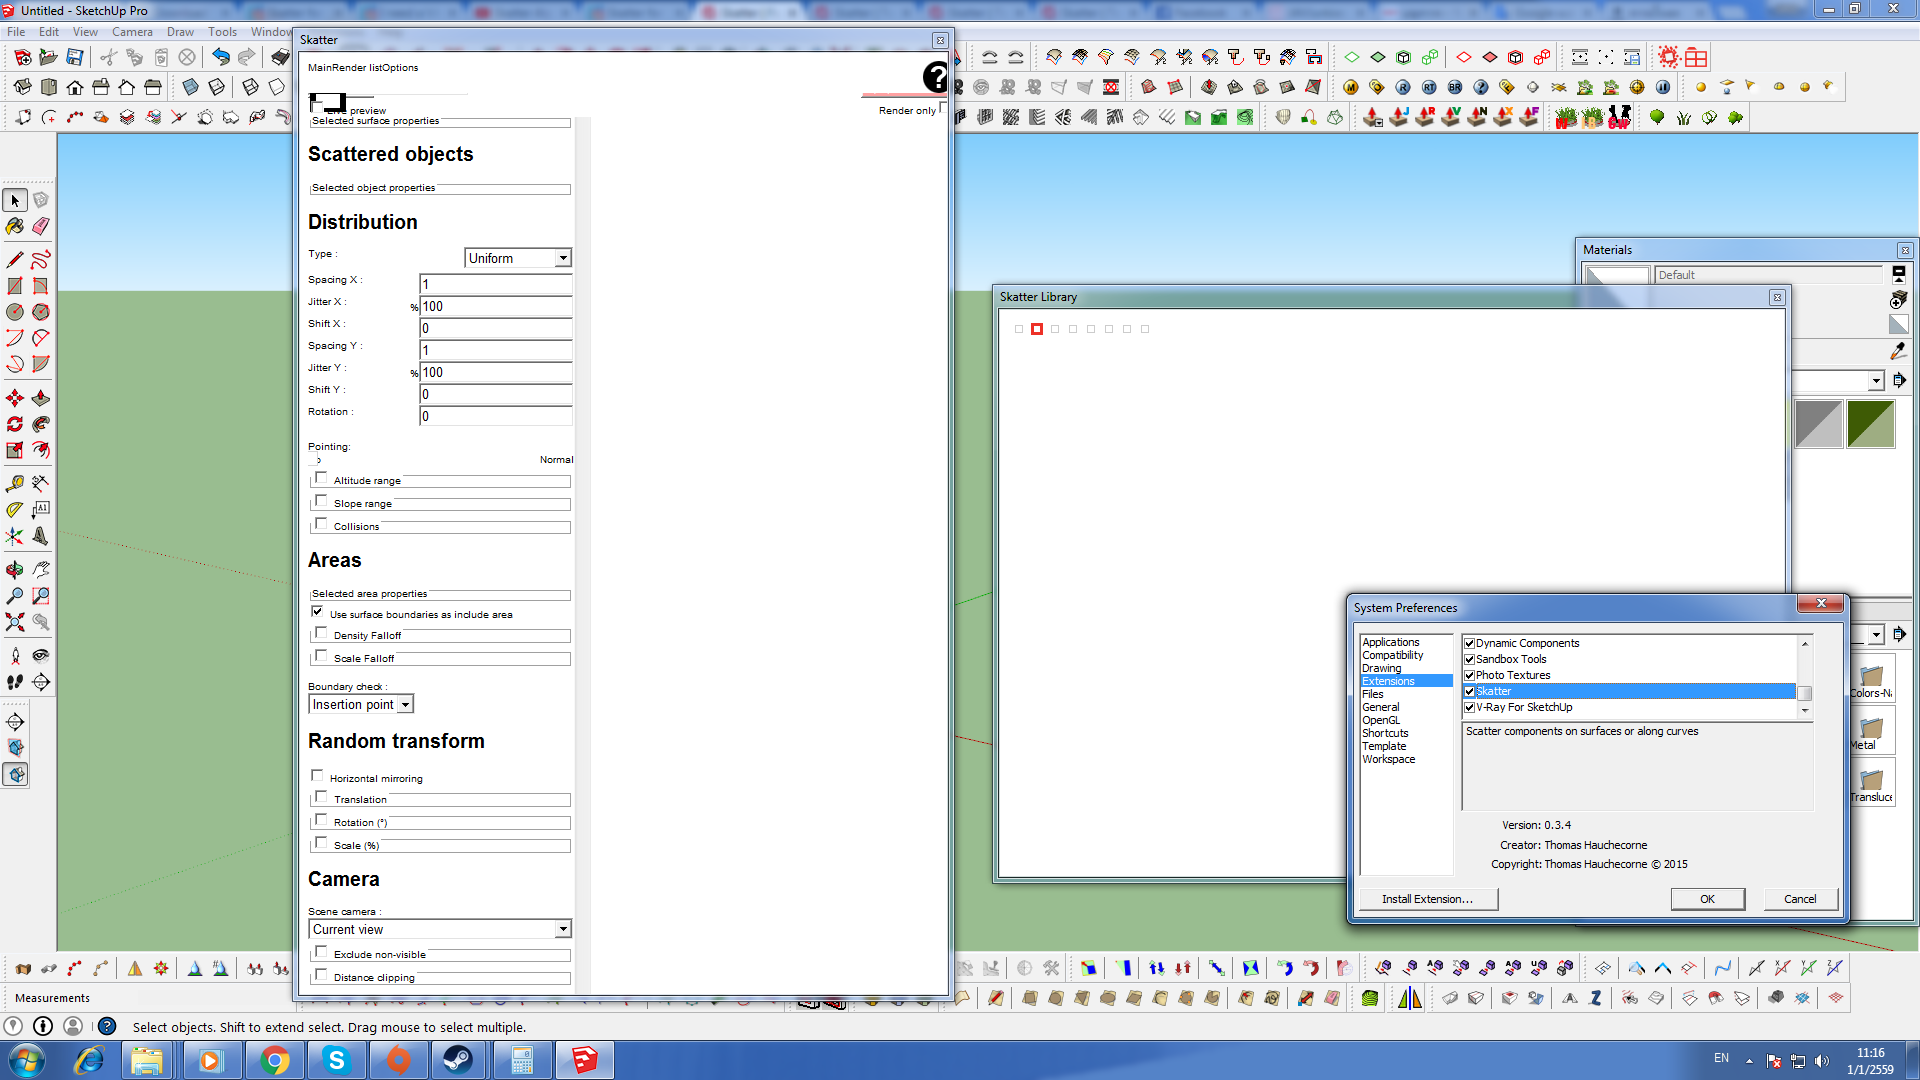
Task: Select the Rectangle tool
Action: tap(15, 286)
